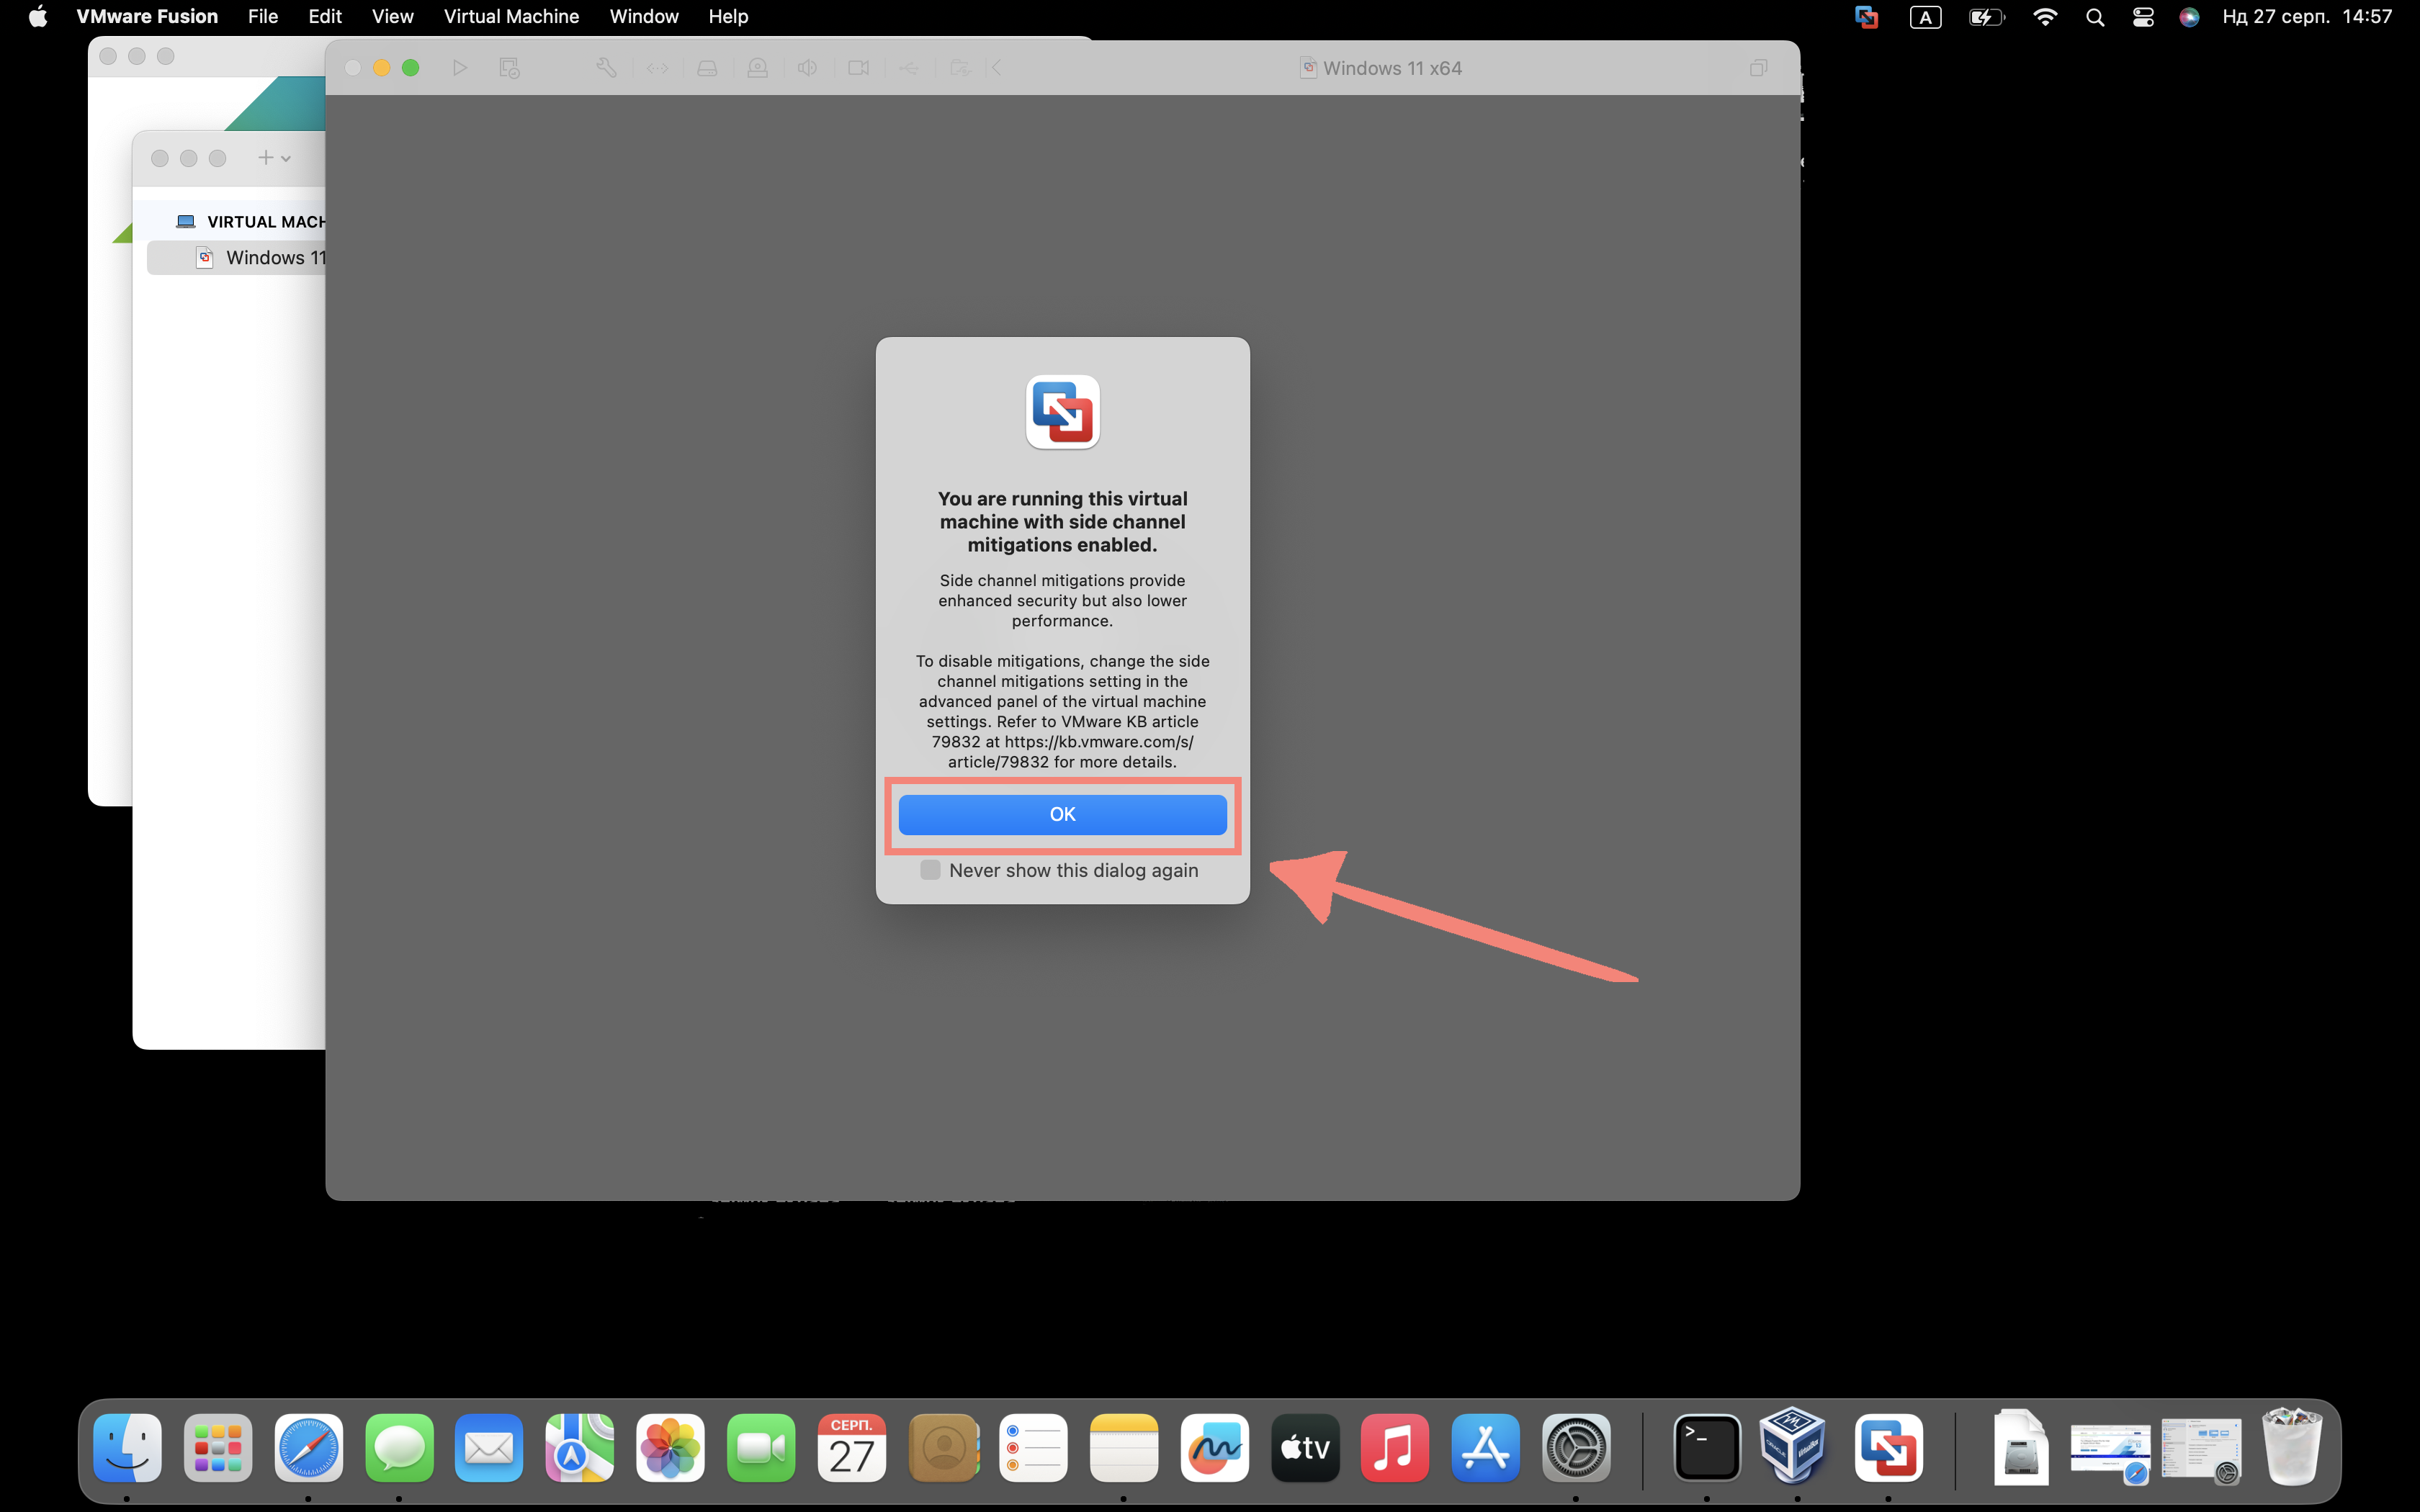Open the Trash from the Dock
The image size is (2420, 1512).
click(x=2292, y=1446)
